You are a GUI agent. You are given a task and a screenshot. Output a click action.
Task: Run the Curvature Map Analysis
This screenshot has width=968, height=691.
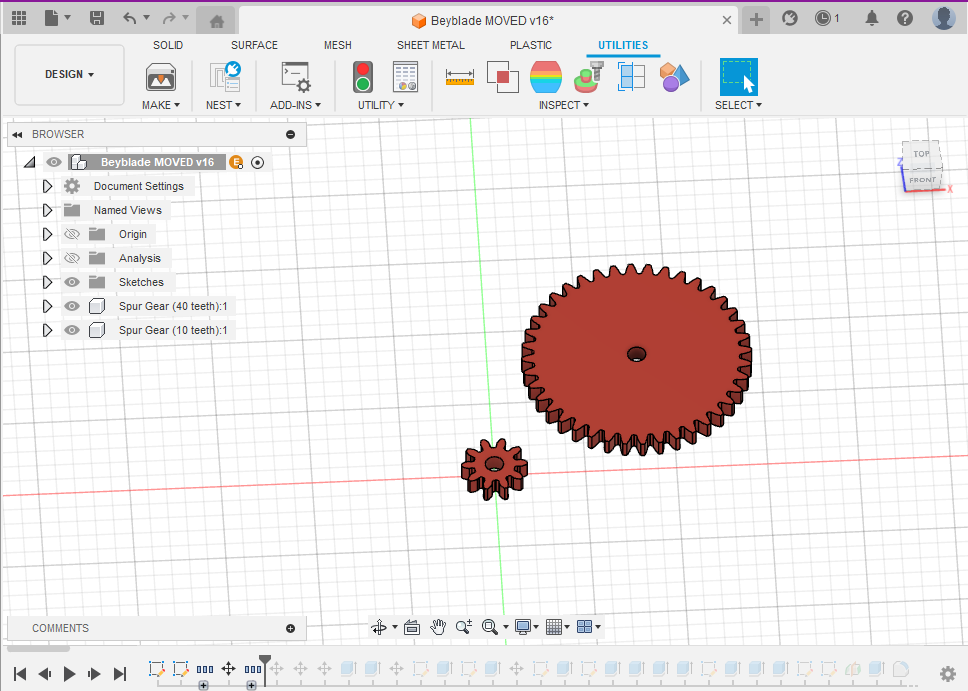click(546, 76)
